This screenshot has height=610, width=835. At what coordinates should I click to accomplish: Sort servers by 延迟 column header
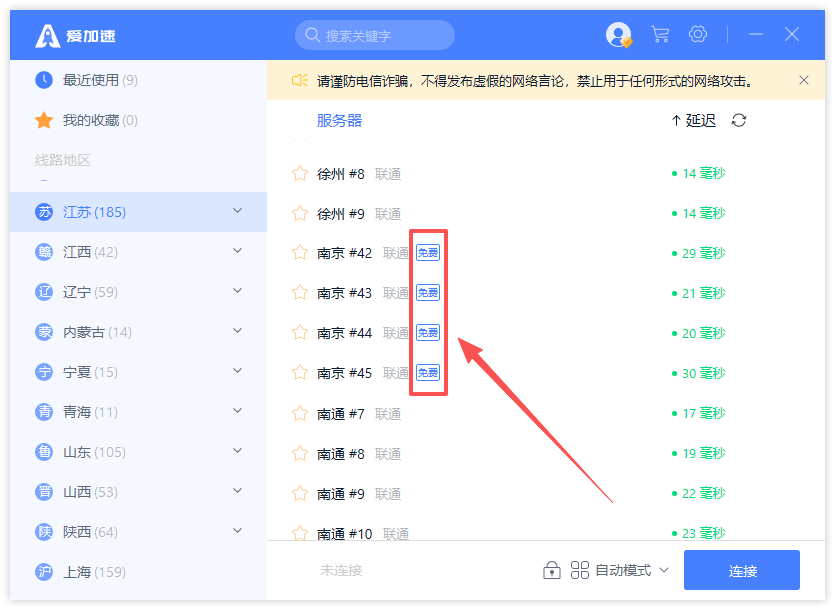(694, 121)
